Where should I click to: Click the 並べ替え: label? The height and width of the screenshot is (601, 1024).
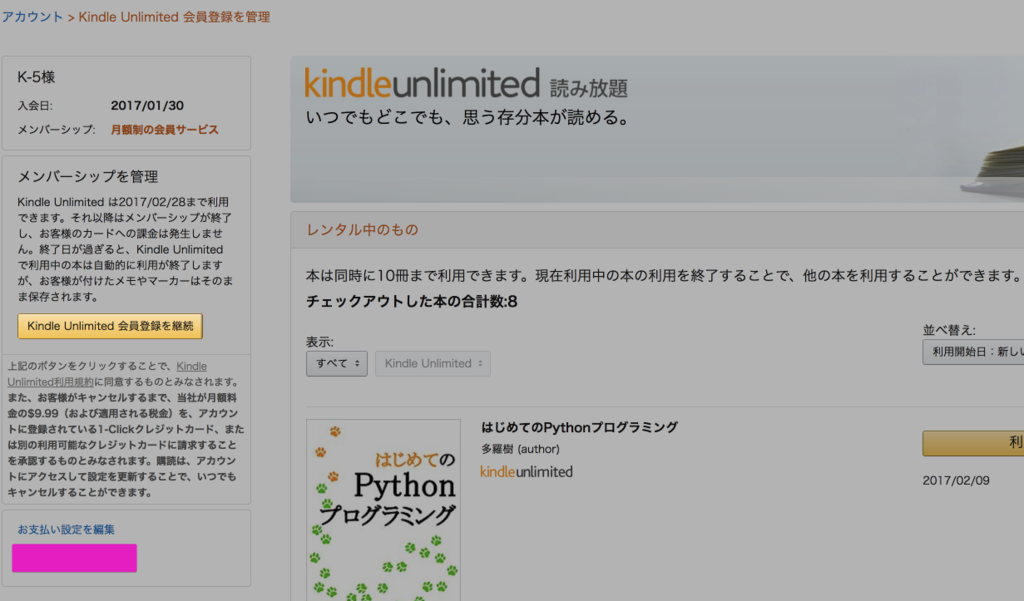[949, 331]
